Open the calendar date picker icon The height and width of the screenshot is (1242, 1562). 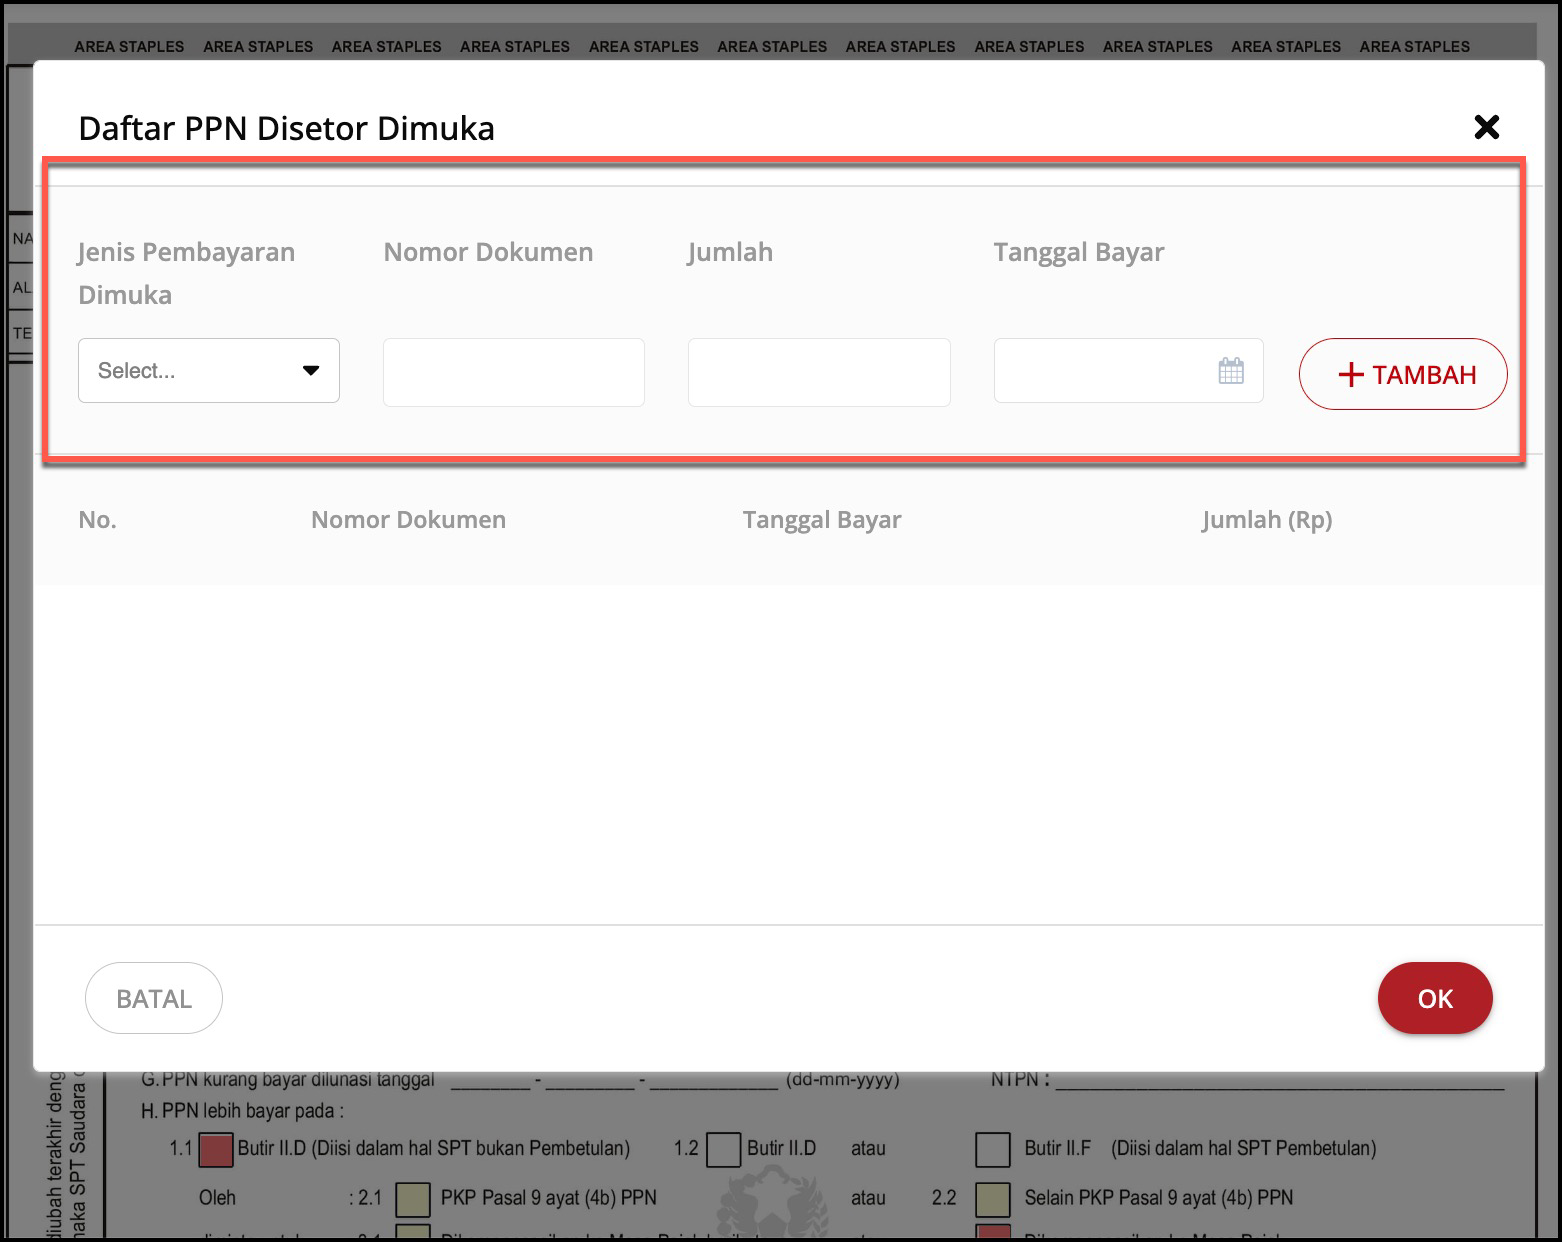tap(1231, 371)
